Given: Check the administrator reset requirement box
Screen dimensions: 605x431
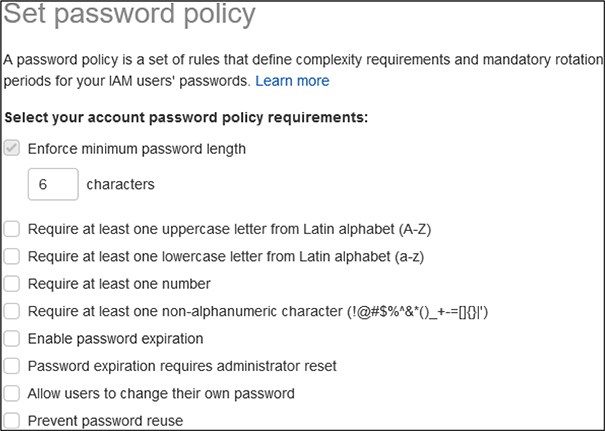Looking at the screenshot, I should [x=12, y=366].
